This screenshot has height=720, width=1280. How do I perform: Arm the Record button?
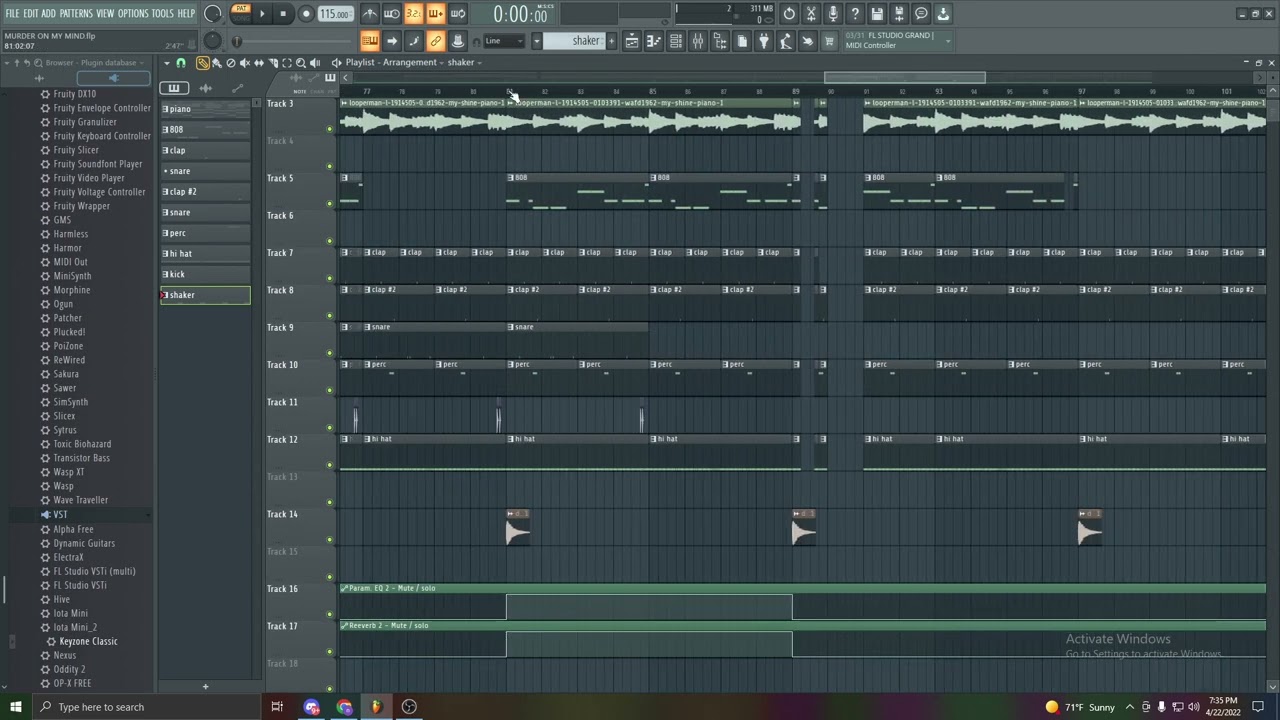306,14
